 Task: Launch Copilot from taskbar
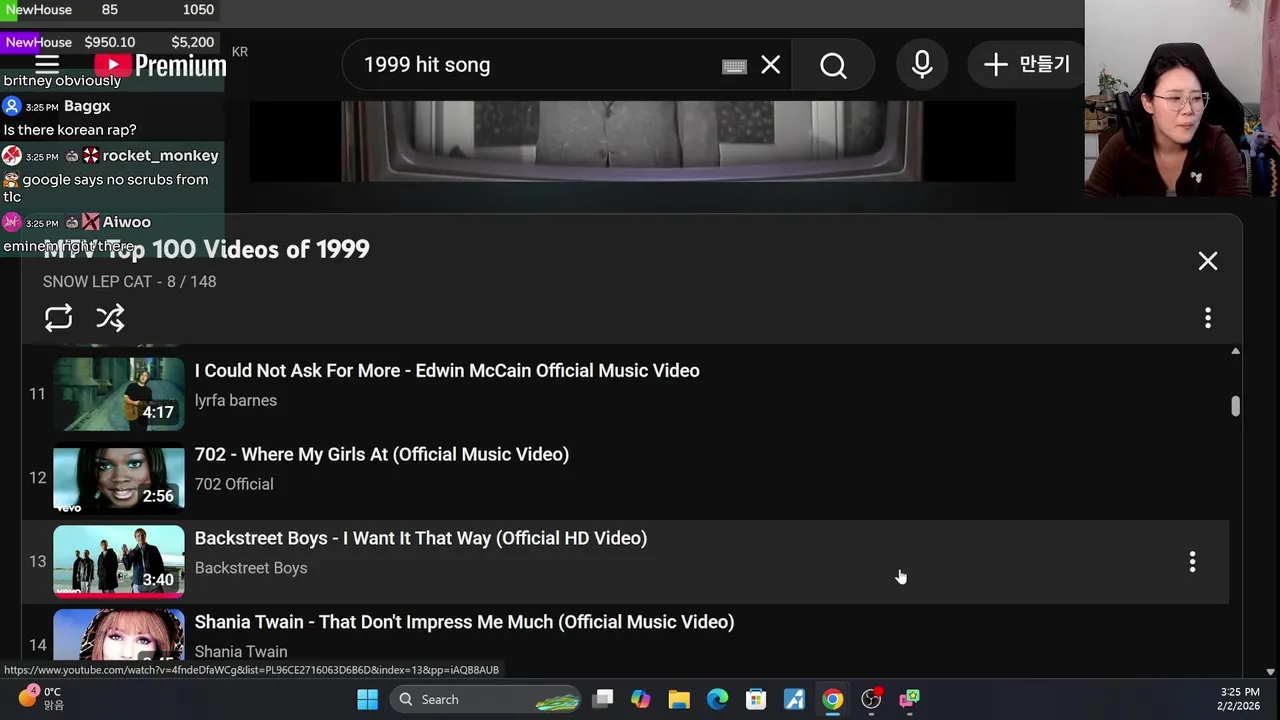coord(640,699)
